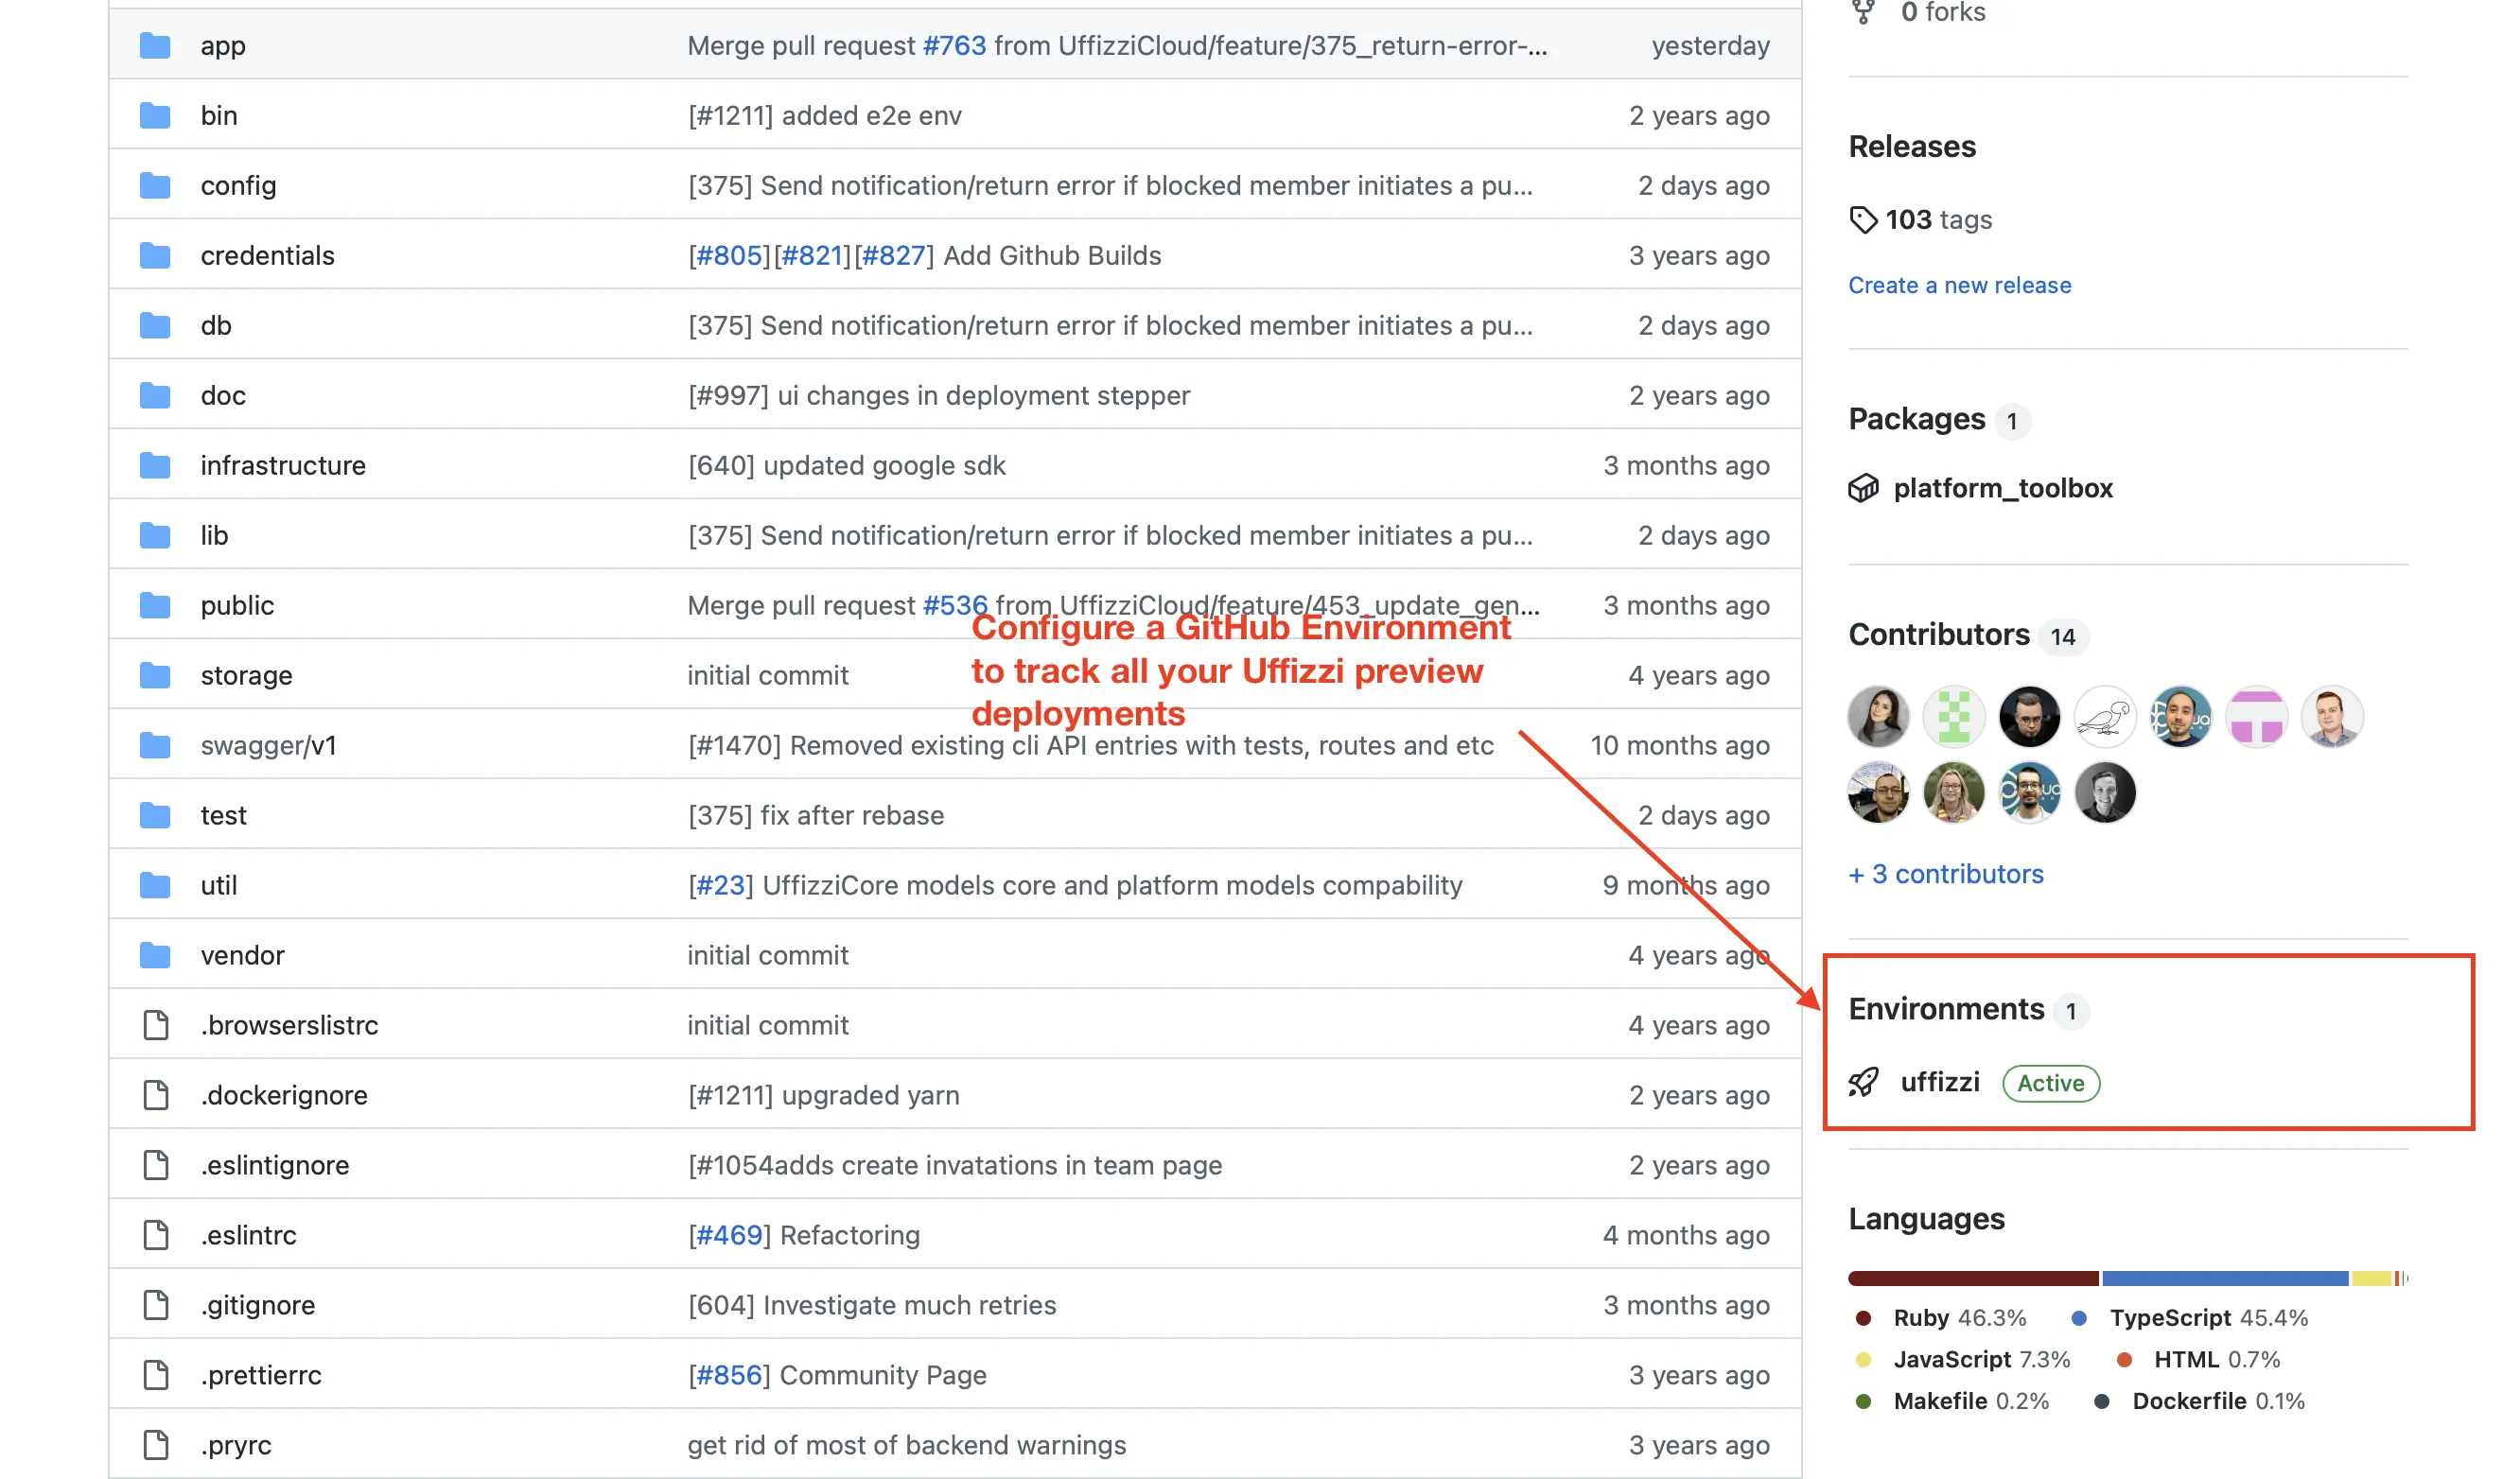Open the swagger/v1 folder
This screenshot has height=1479, width=2520.
click(268, 745)
